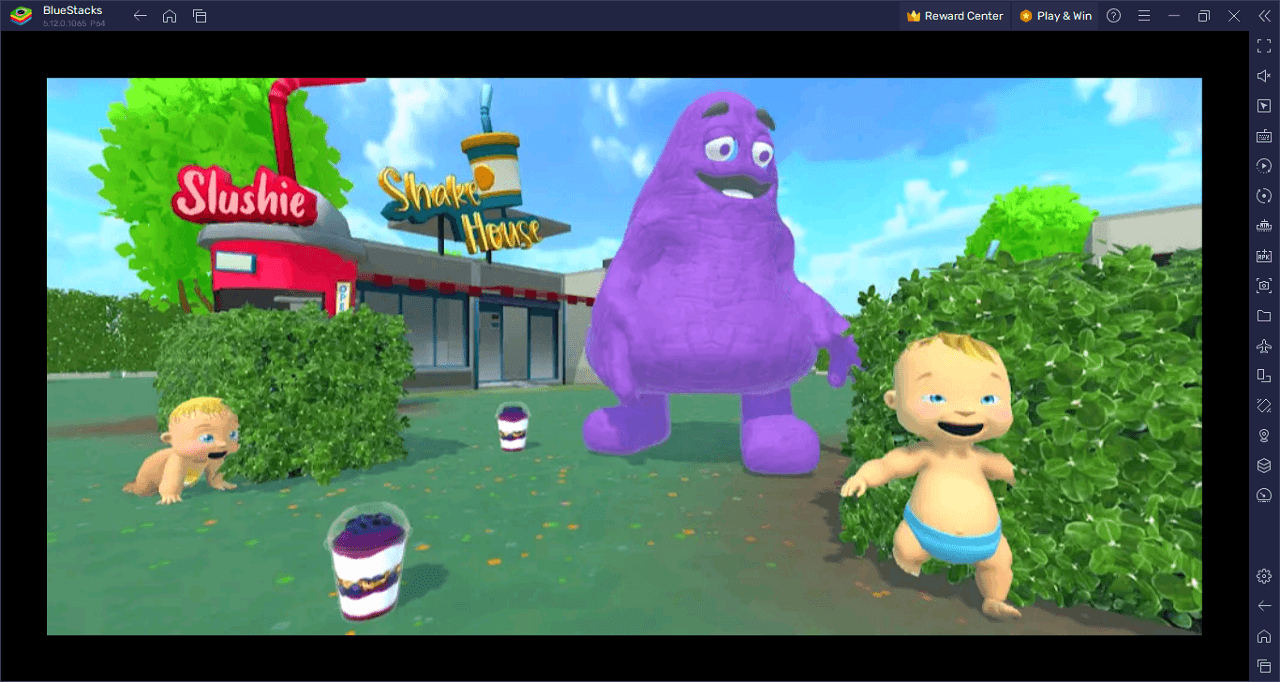
Task: Open recent apps from the title bar
Action: [x=200, y=16]
